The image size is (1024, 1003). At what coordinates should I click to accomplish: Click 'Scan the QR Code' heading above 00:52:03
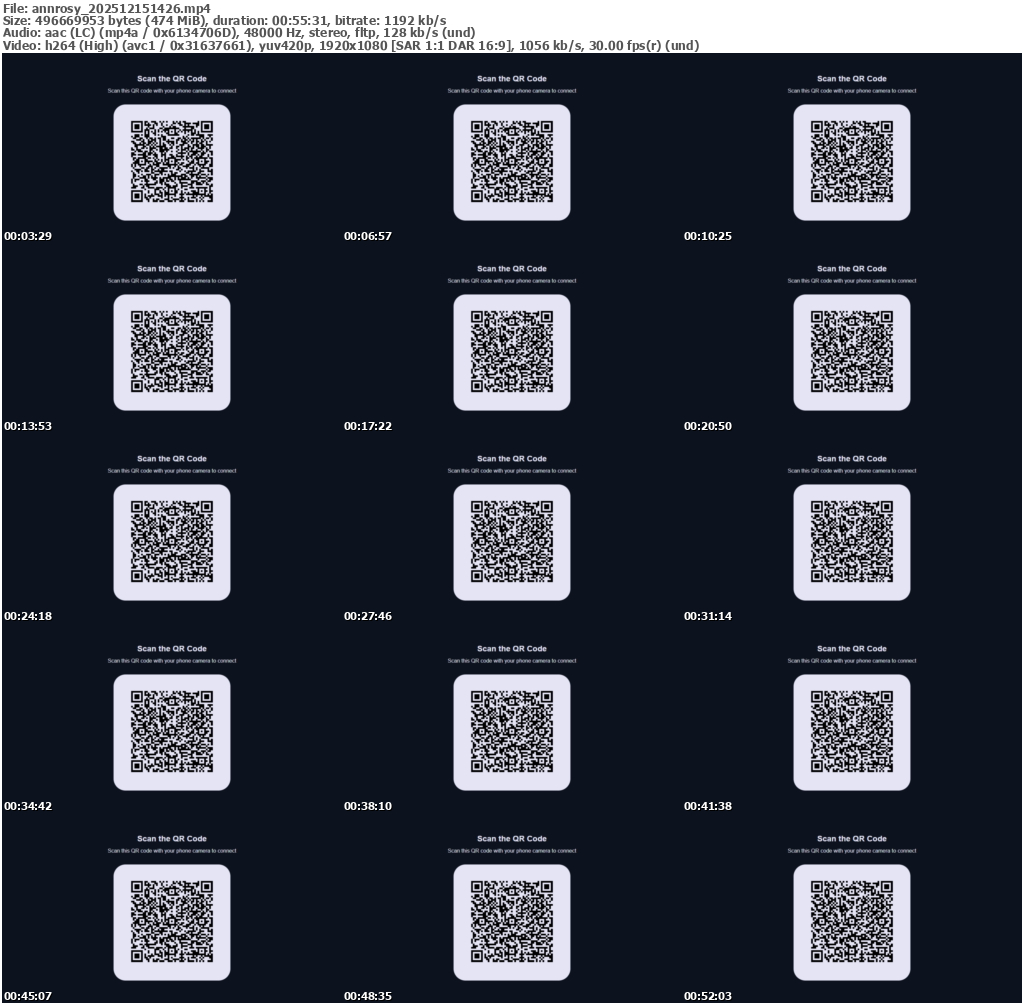852,838
